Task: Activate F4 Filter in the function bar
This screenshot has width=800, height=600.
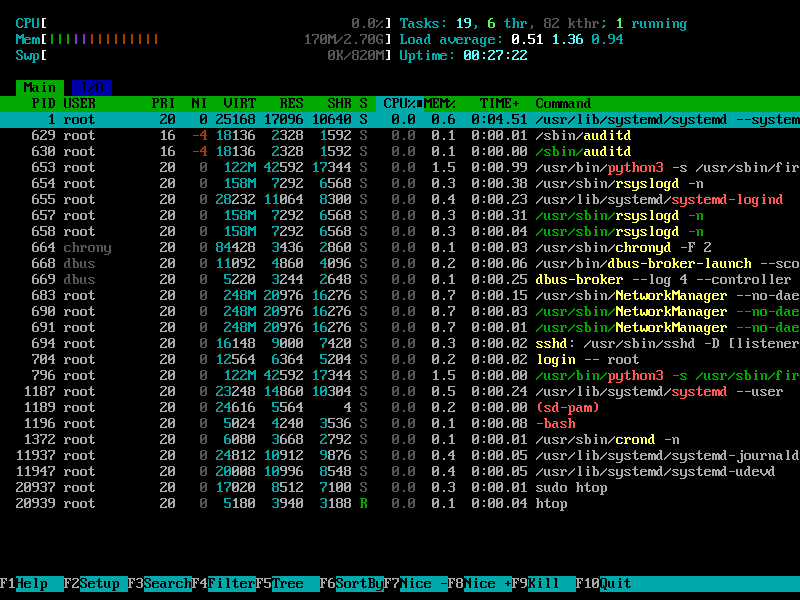Action: [223, 584]
